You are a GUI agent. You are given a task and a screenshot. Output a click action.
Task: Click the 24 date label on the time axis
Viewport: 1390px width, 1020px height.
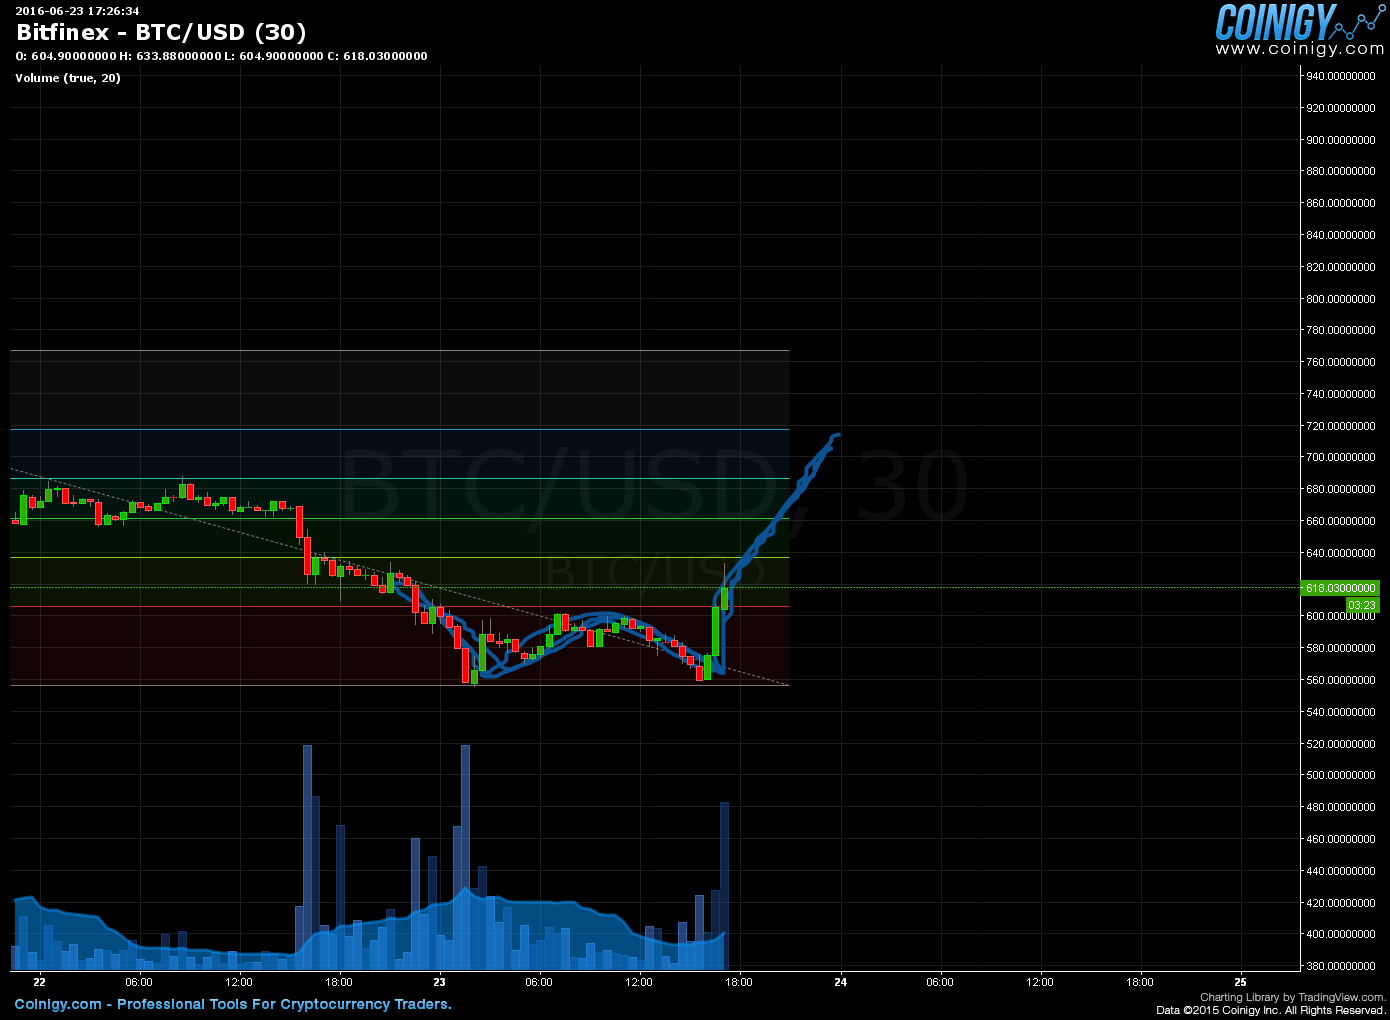pos(840,982)
